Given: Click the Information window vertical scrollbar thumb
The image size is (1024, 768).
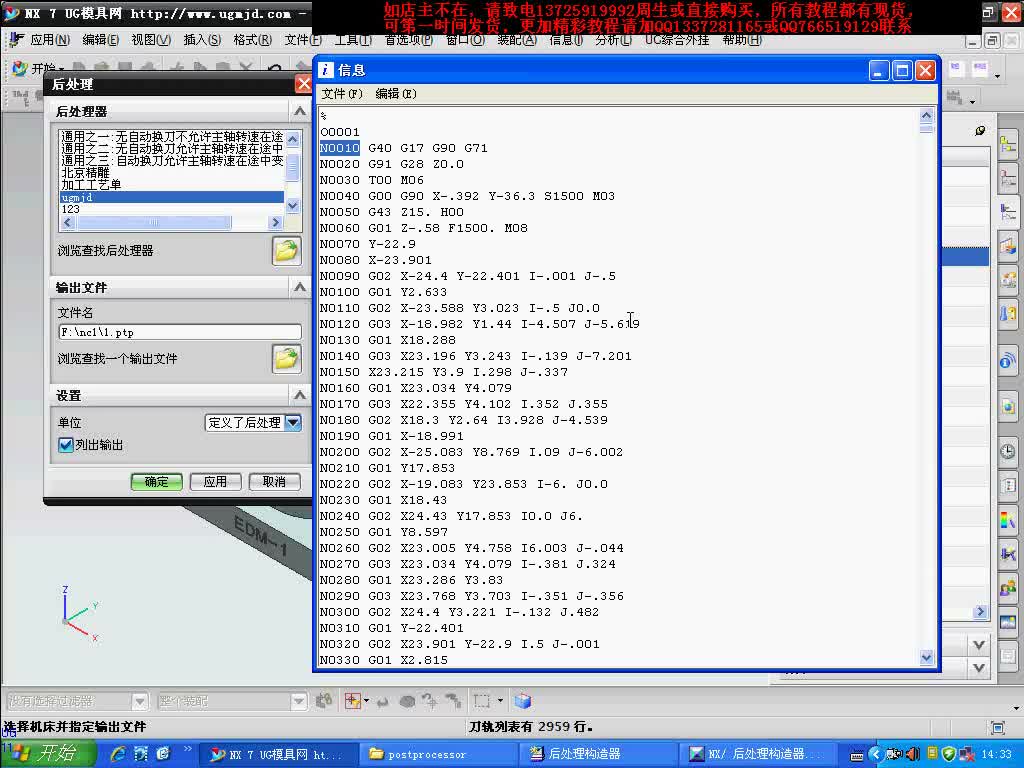Looking at the screenshot, I should click(x=926, y=129).
